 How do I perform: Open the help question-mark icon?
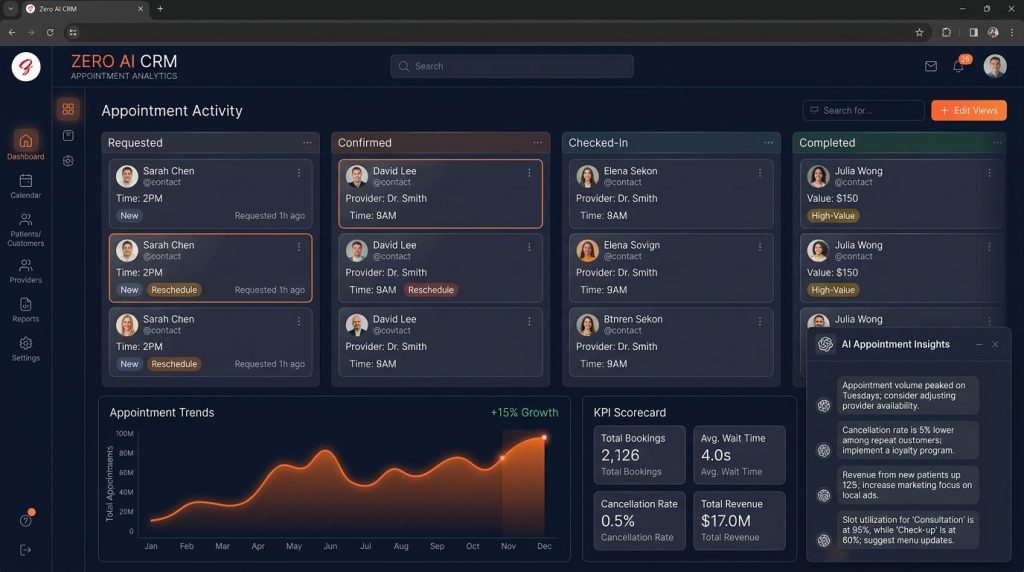click(25, 520)
